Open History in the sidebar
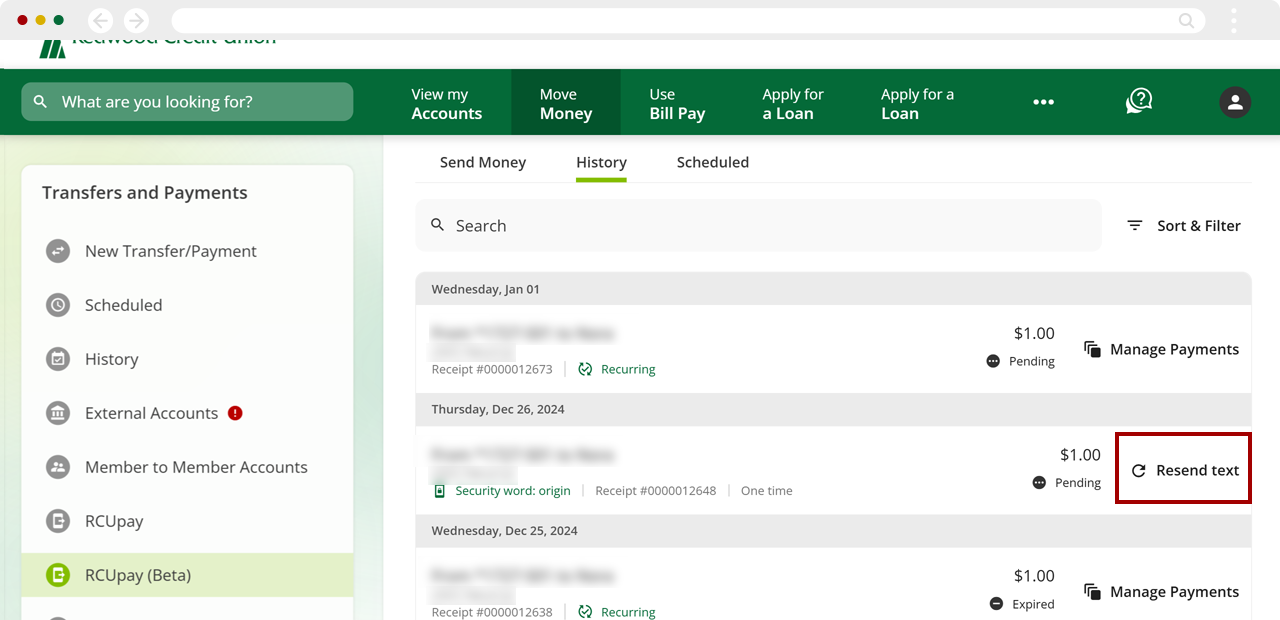The height and width of the screenshot is (620, 1280). coord(111,359)
